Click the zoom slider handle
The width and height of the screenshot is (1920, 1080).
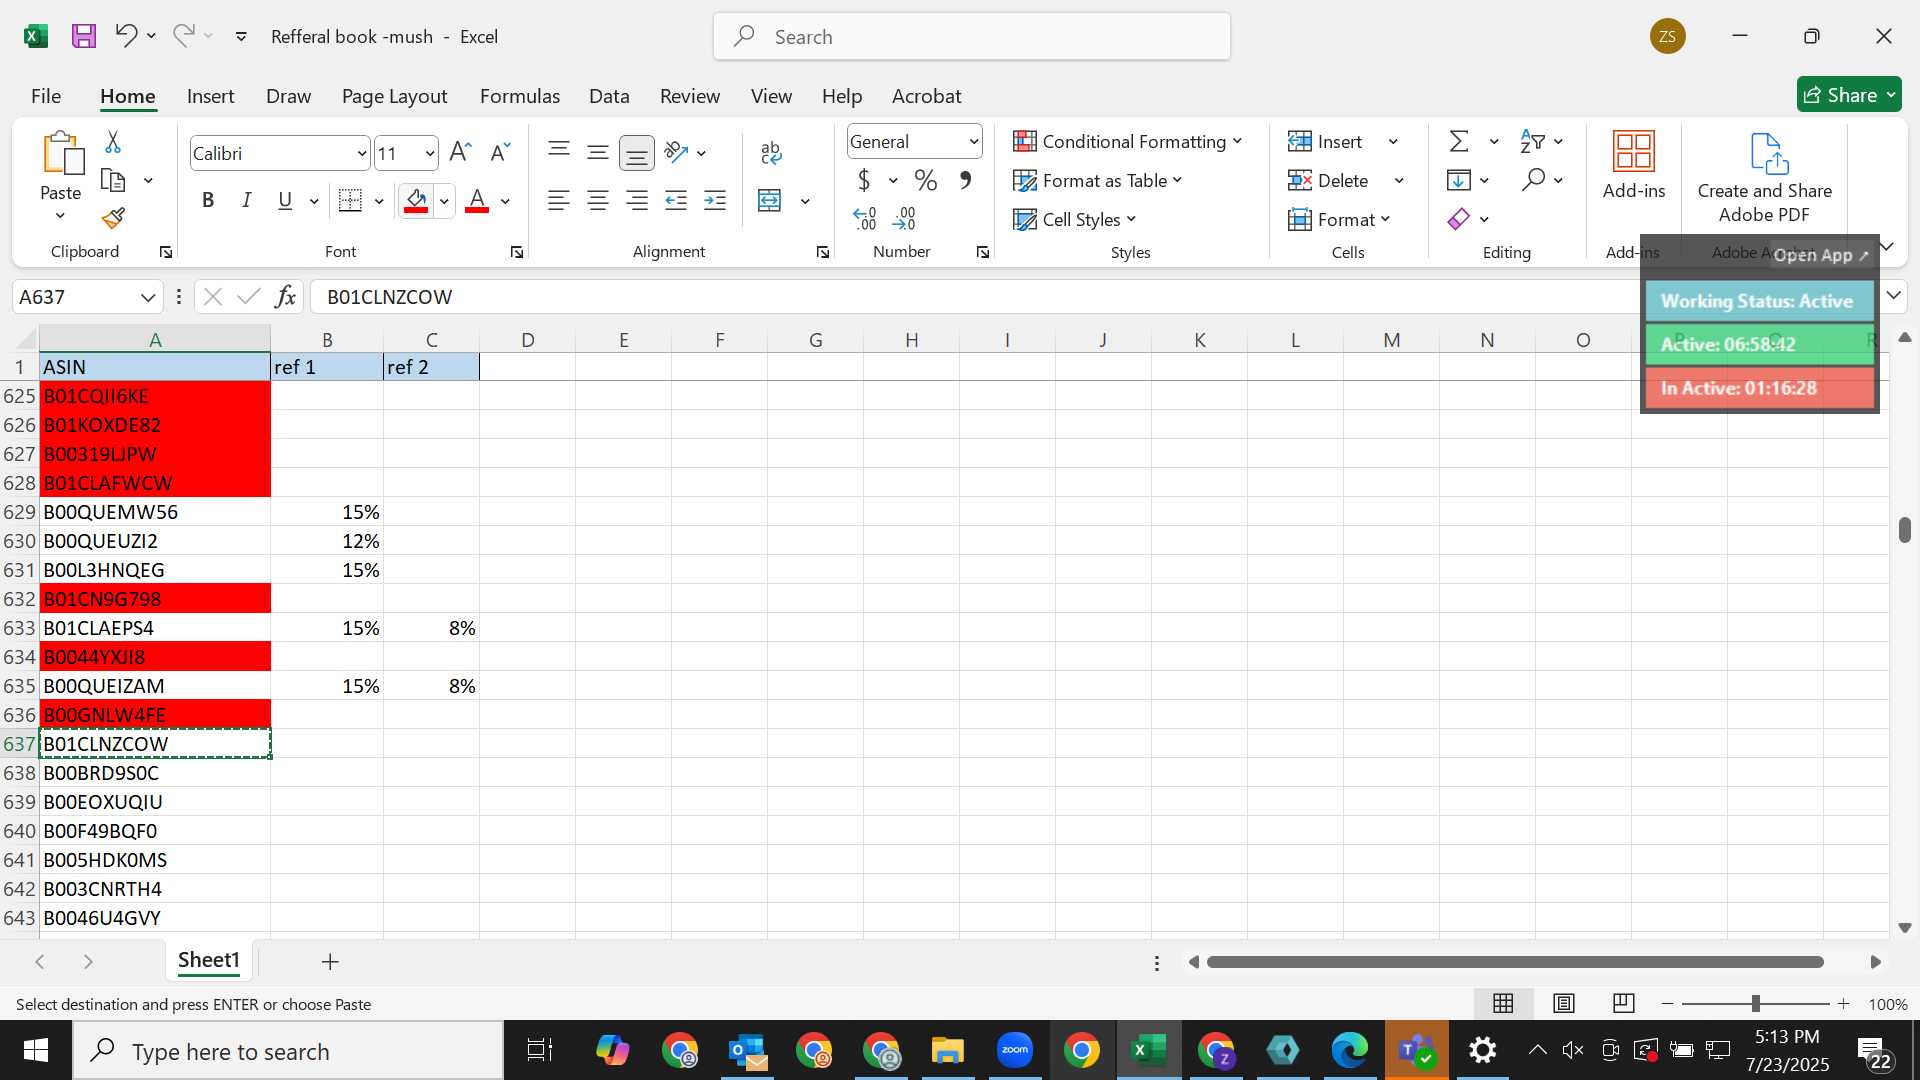(x=1755, y=1003)
